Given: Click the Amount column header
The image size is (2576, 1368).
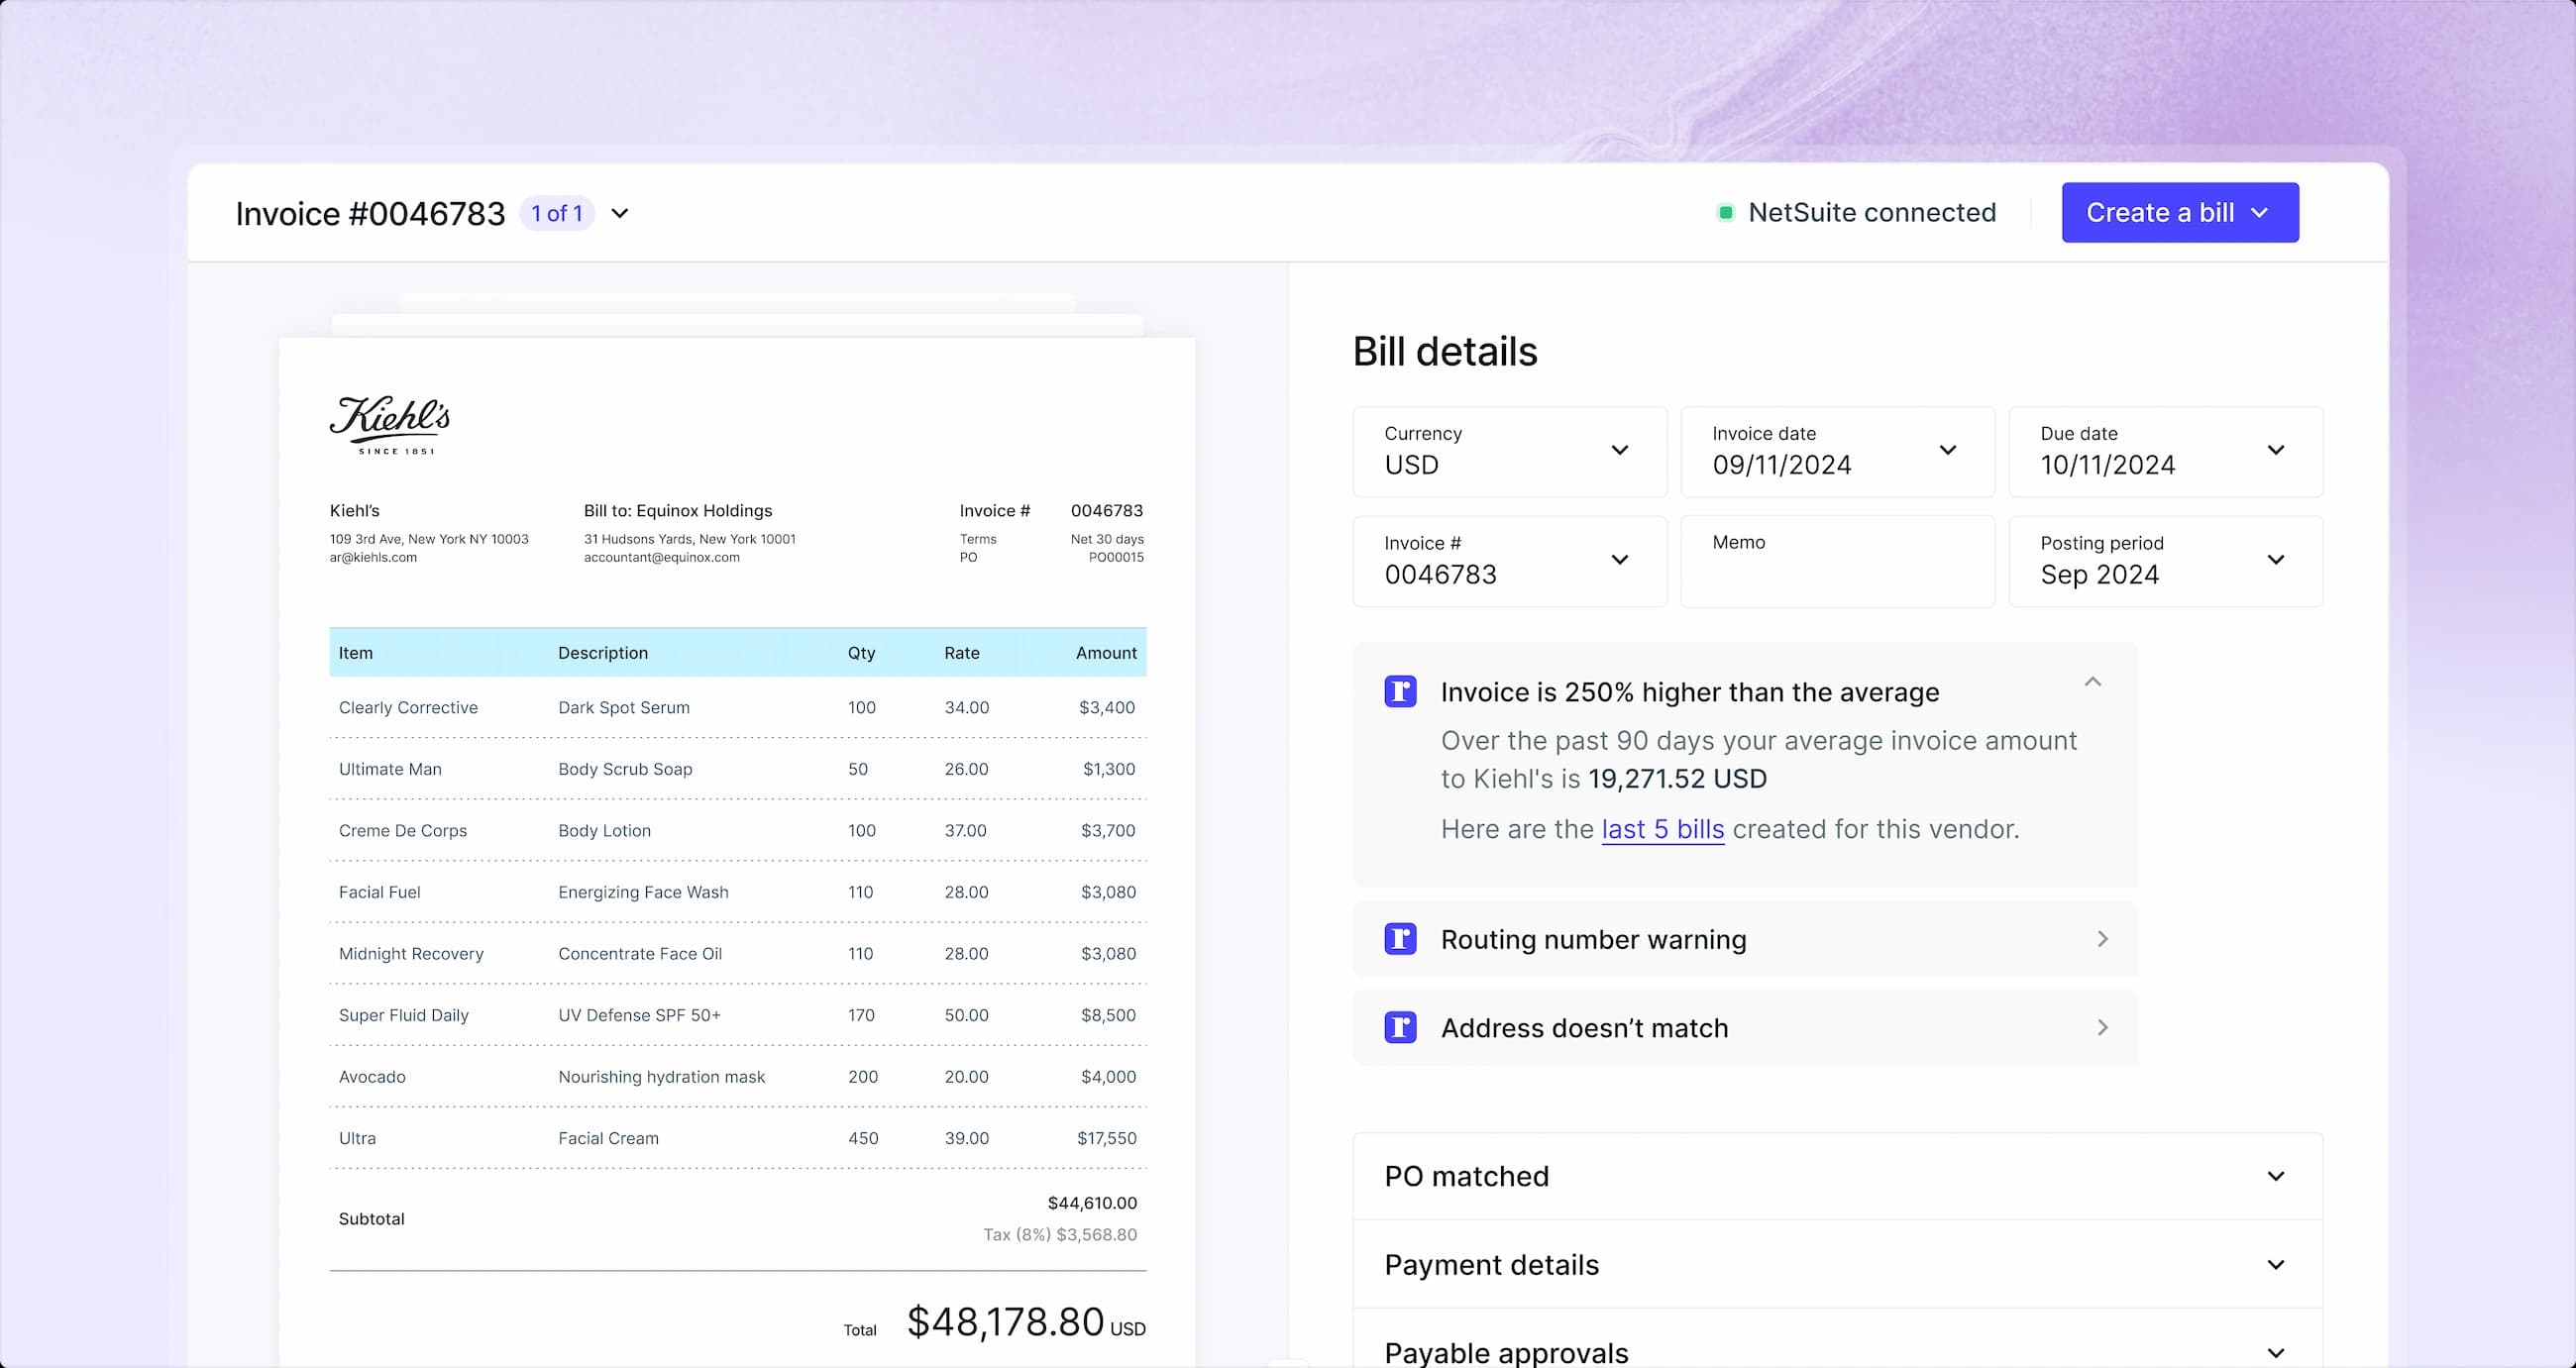Looking at the screenshot, I should coord(1106,652).
